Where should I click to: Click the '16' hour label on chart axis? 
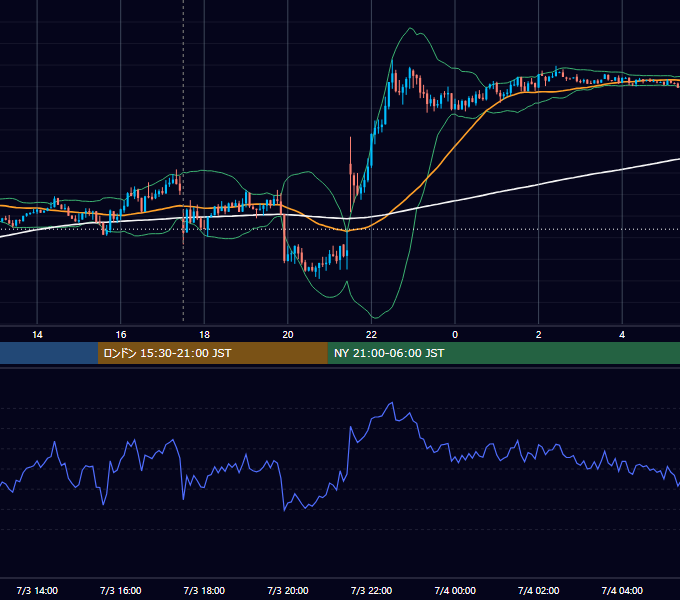[121, 335]
